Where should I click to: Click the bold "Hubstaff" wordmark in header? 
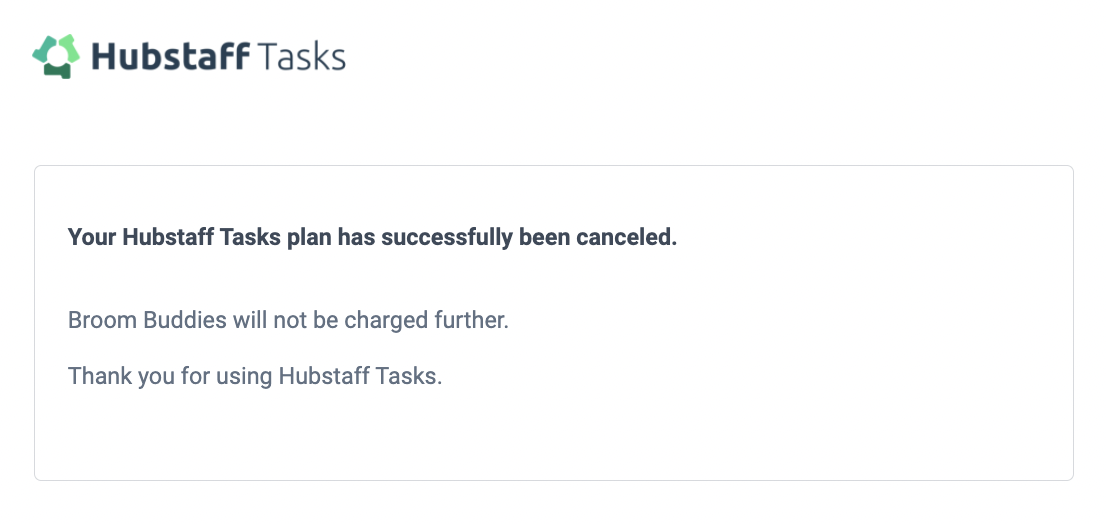click(x=170, y=56)
